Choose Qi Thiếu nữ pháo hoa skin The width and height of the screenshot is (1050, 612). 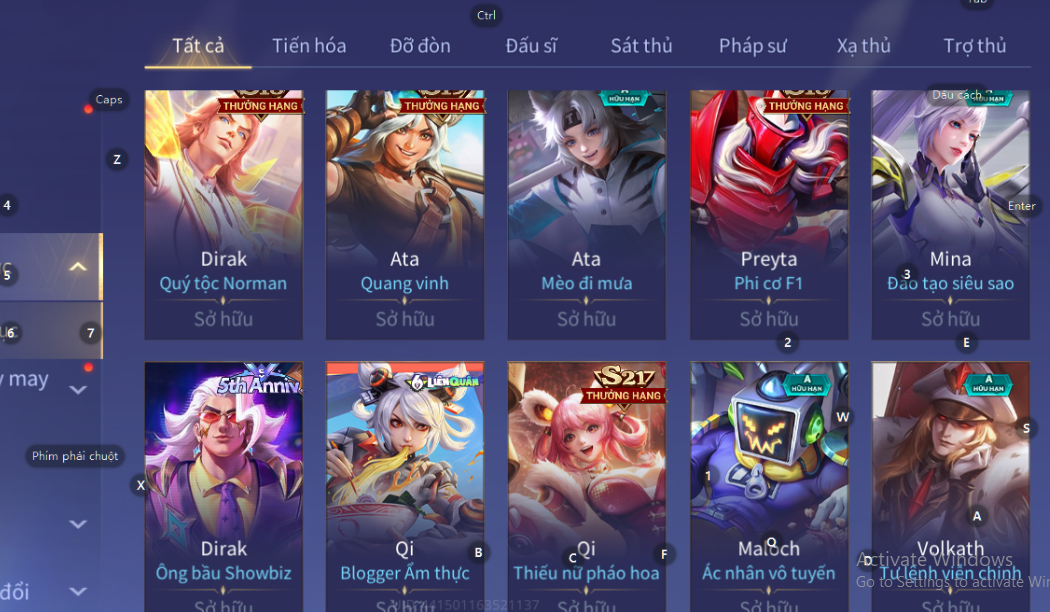tap(587, 487)
